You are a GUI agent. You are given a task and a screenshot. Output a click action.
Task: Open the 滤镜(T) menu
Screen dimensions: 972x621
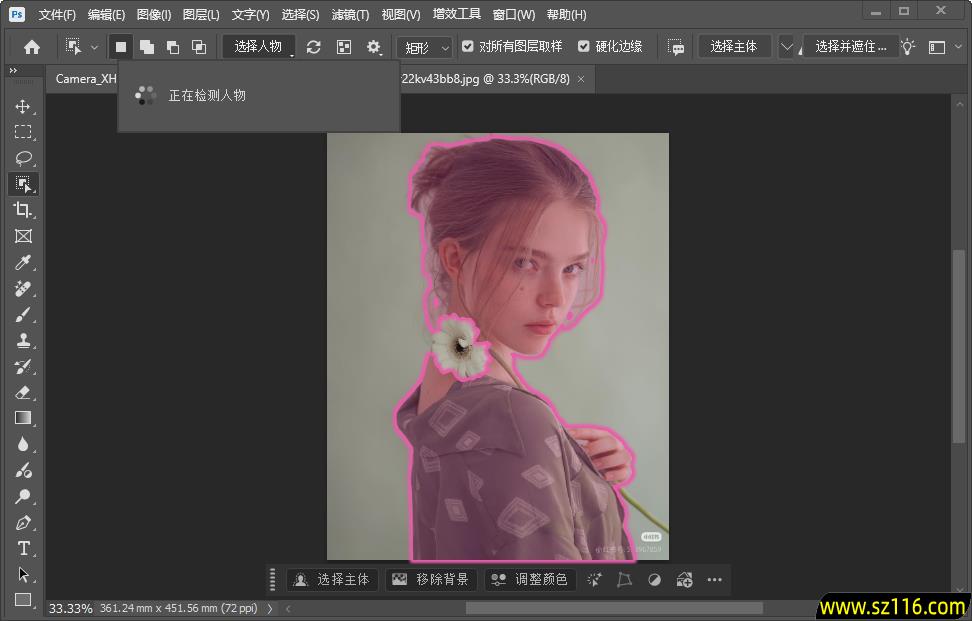click(350, 15)
